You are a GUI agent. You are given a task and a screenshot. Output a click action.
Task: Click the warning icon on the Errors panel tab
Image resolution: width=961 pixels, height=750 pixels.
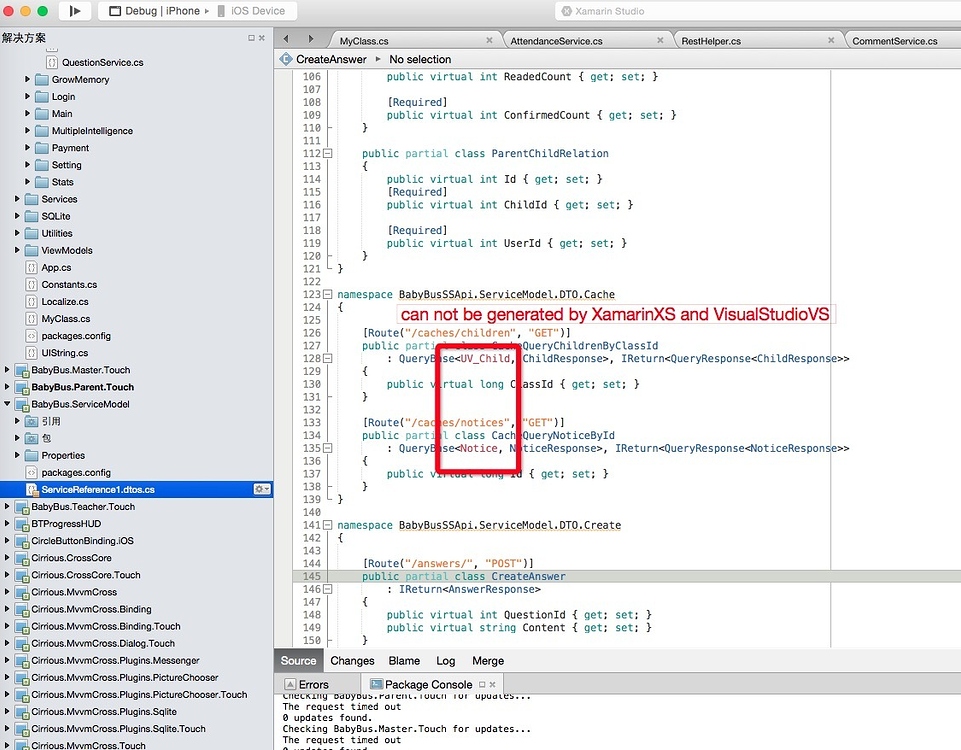pos(290,683)
